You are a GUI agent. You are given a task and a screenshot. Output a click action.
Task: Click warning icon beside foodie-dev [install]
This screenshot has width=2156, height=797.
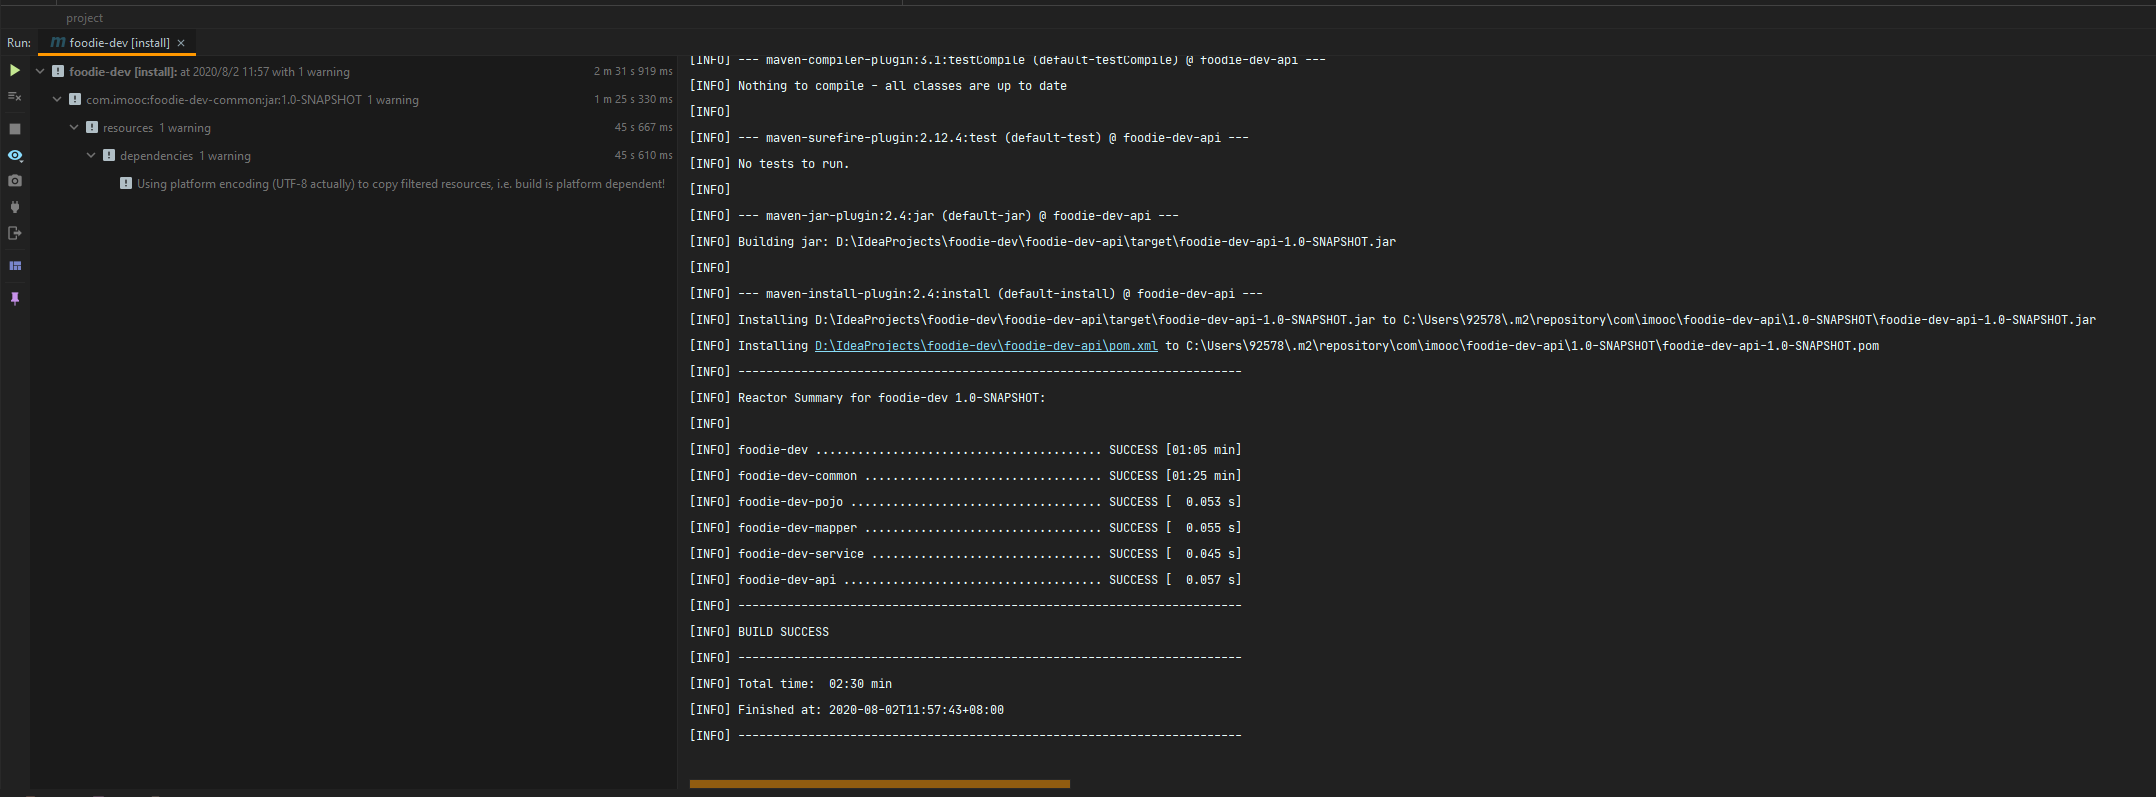[x=58, y=71]
